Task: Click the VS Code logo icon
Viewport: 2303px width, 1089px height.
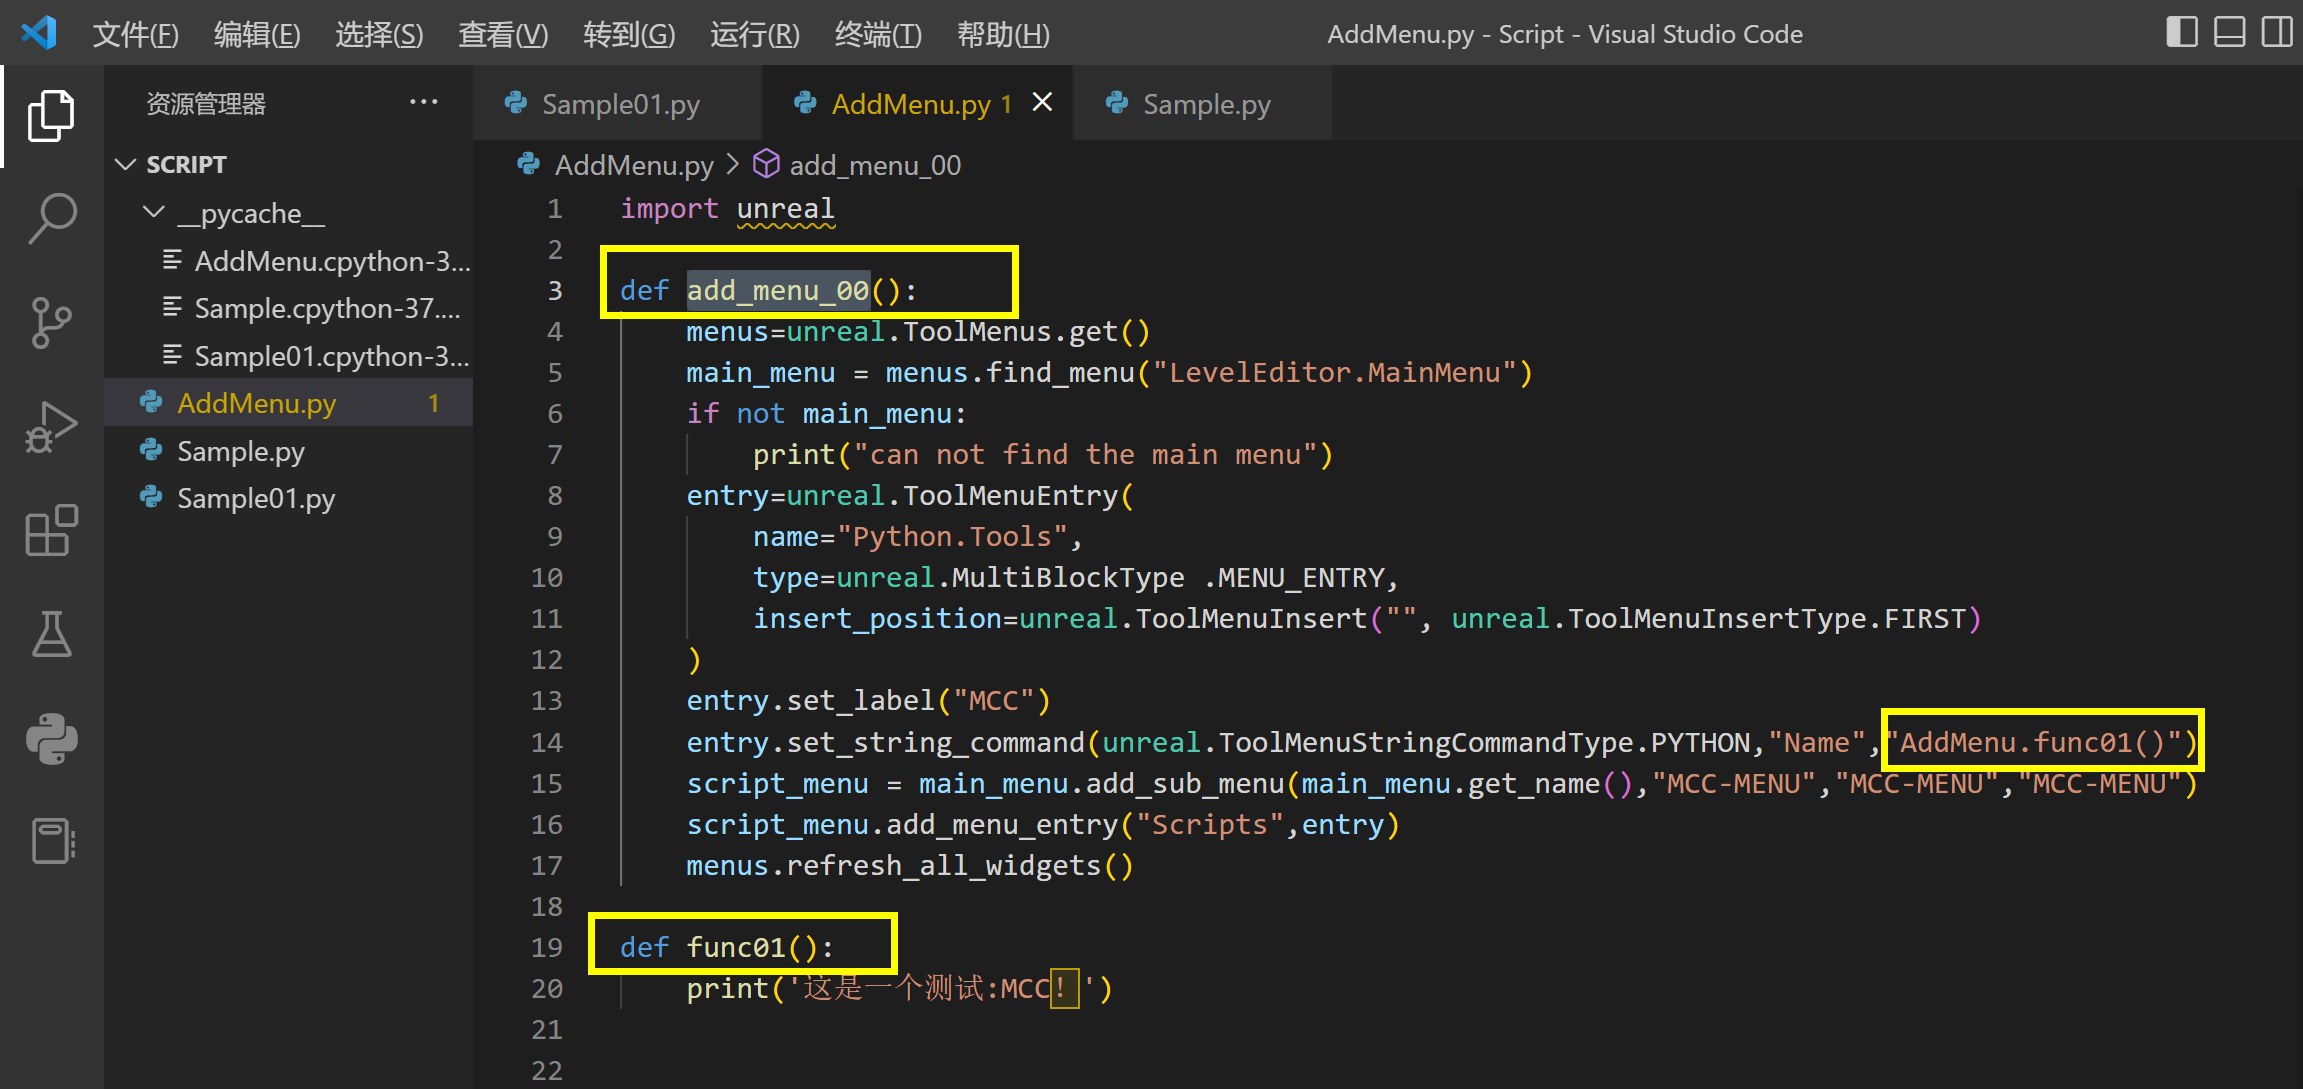Action: [39, 33]
